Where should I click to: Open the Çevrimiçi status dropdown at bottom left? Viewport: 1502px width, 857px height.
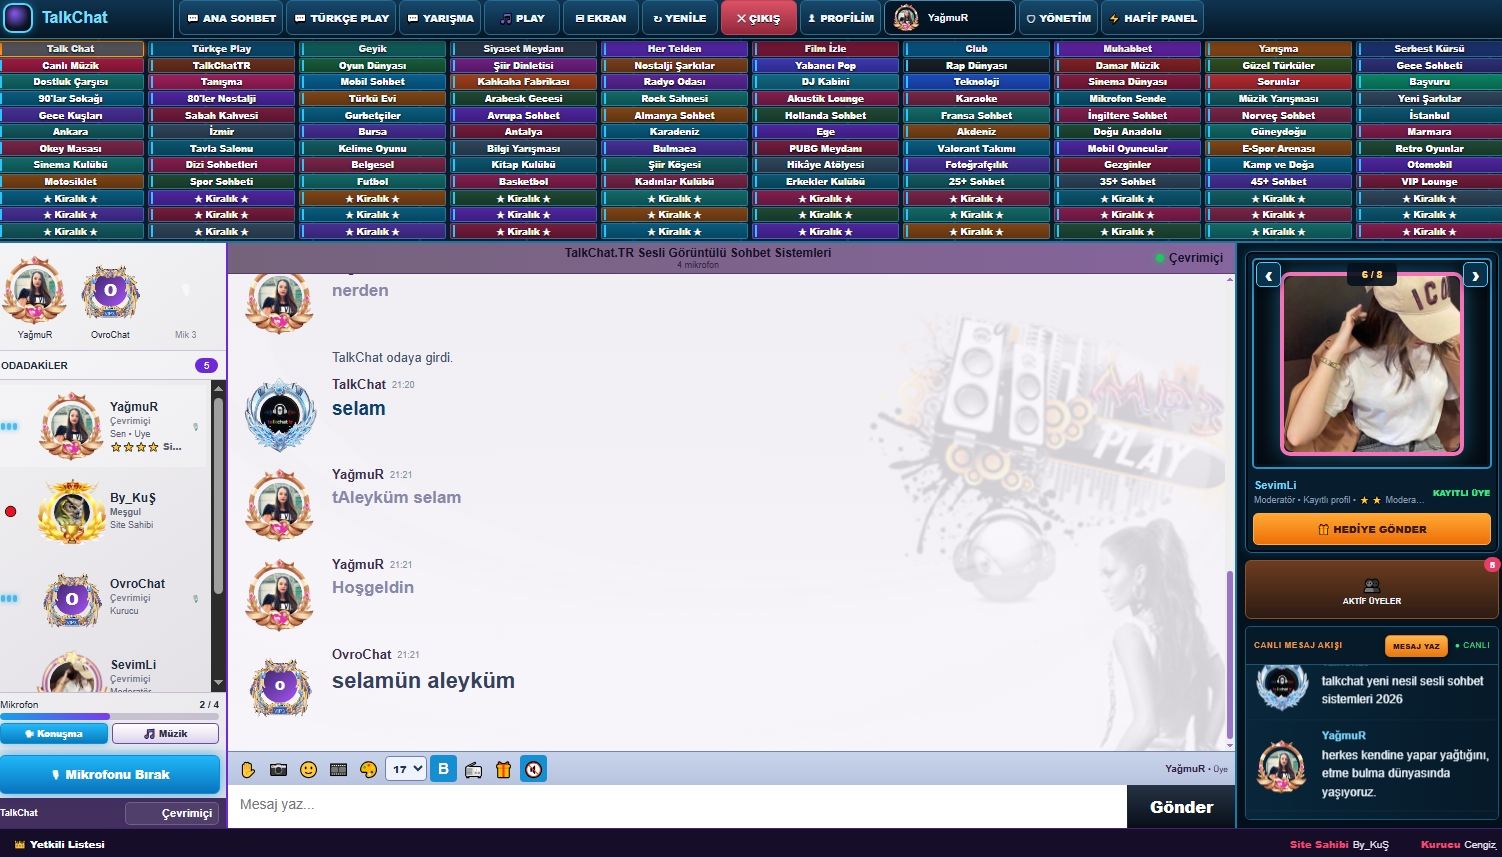[172, 813]
